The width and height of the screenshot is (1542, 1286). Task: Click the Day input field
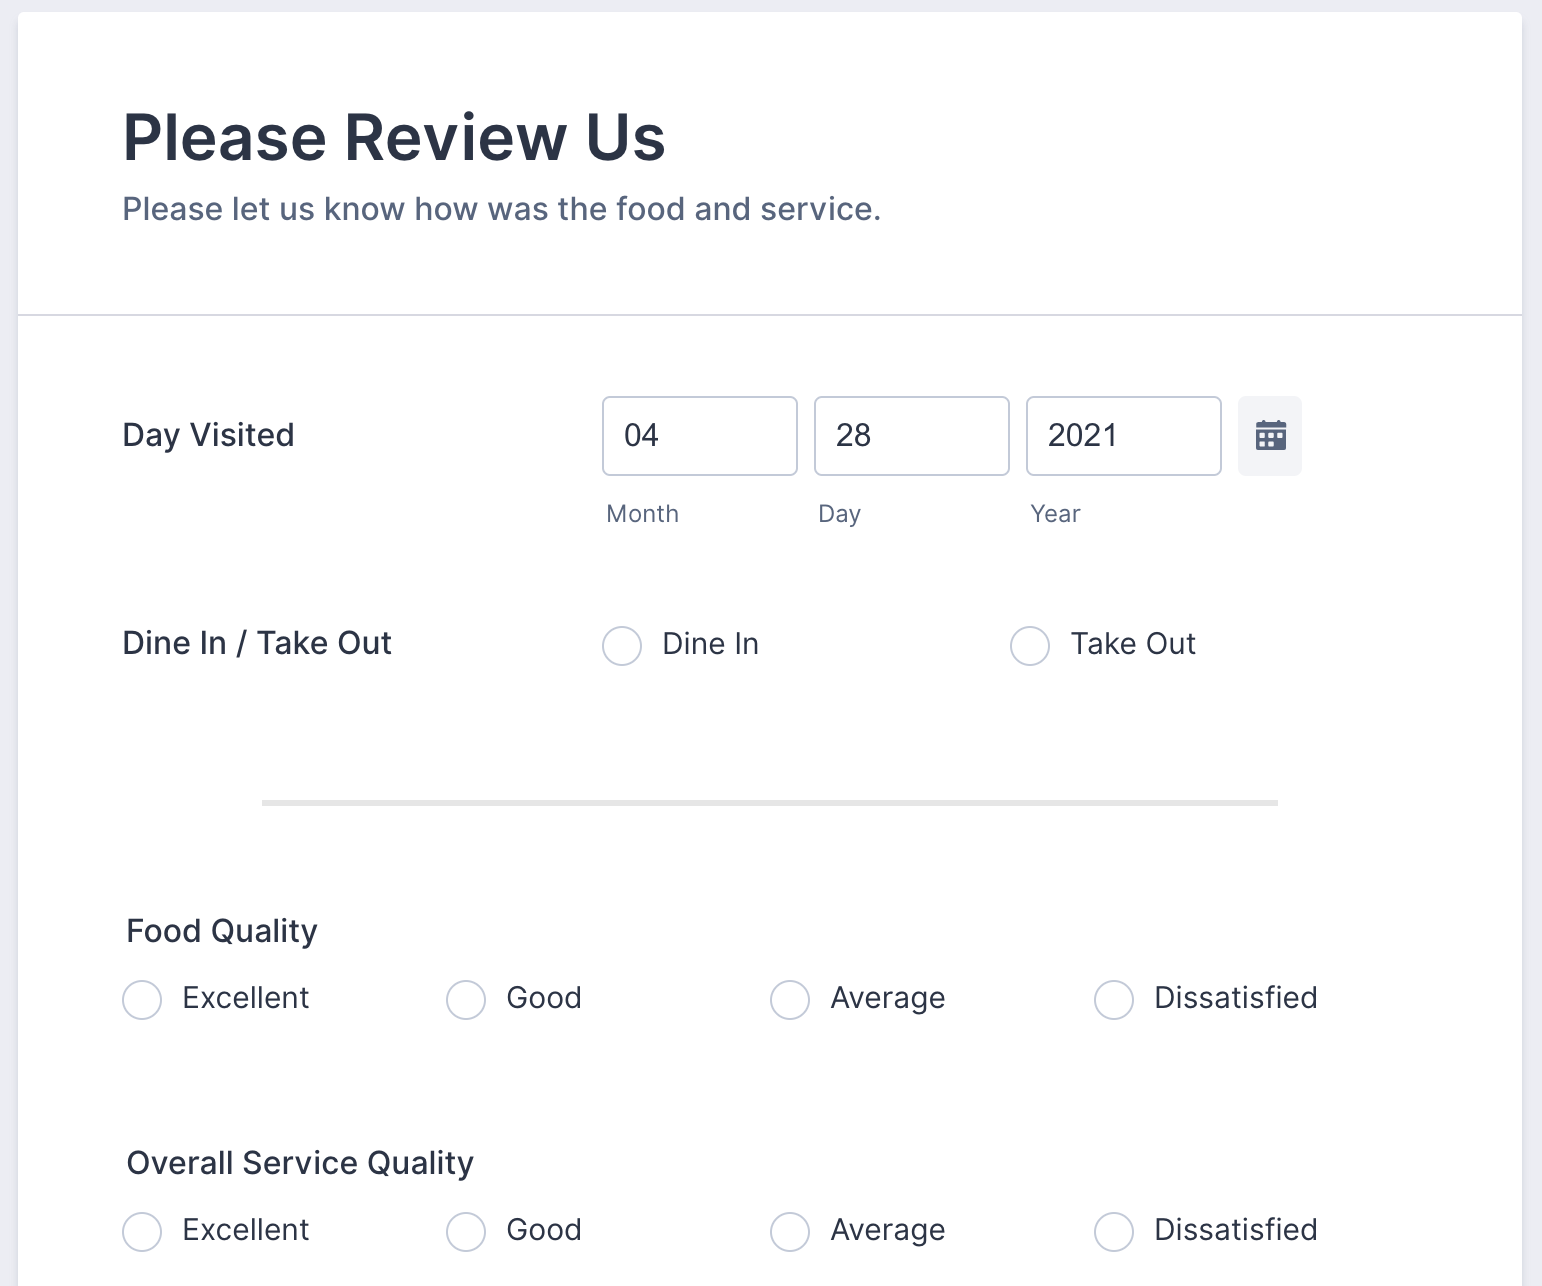[911, 436]
